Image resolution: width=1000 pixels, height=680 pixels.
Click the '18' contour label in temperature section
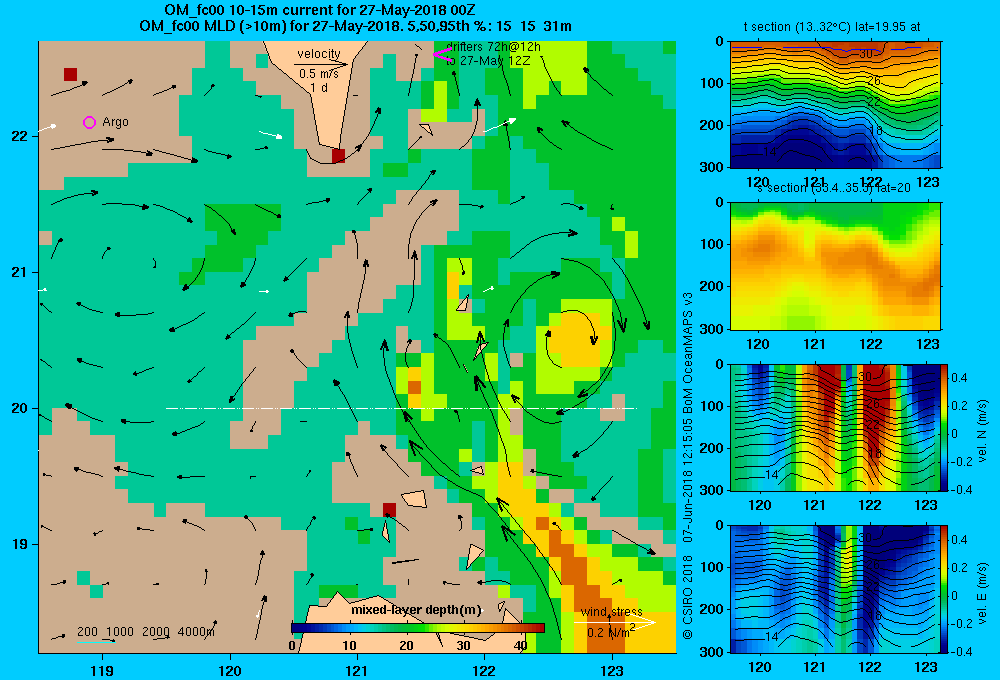[876, 130]
